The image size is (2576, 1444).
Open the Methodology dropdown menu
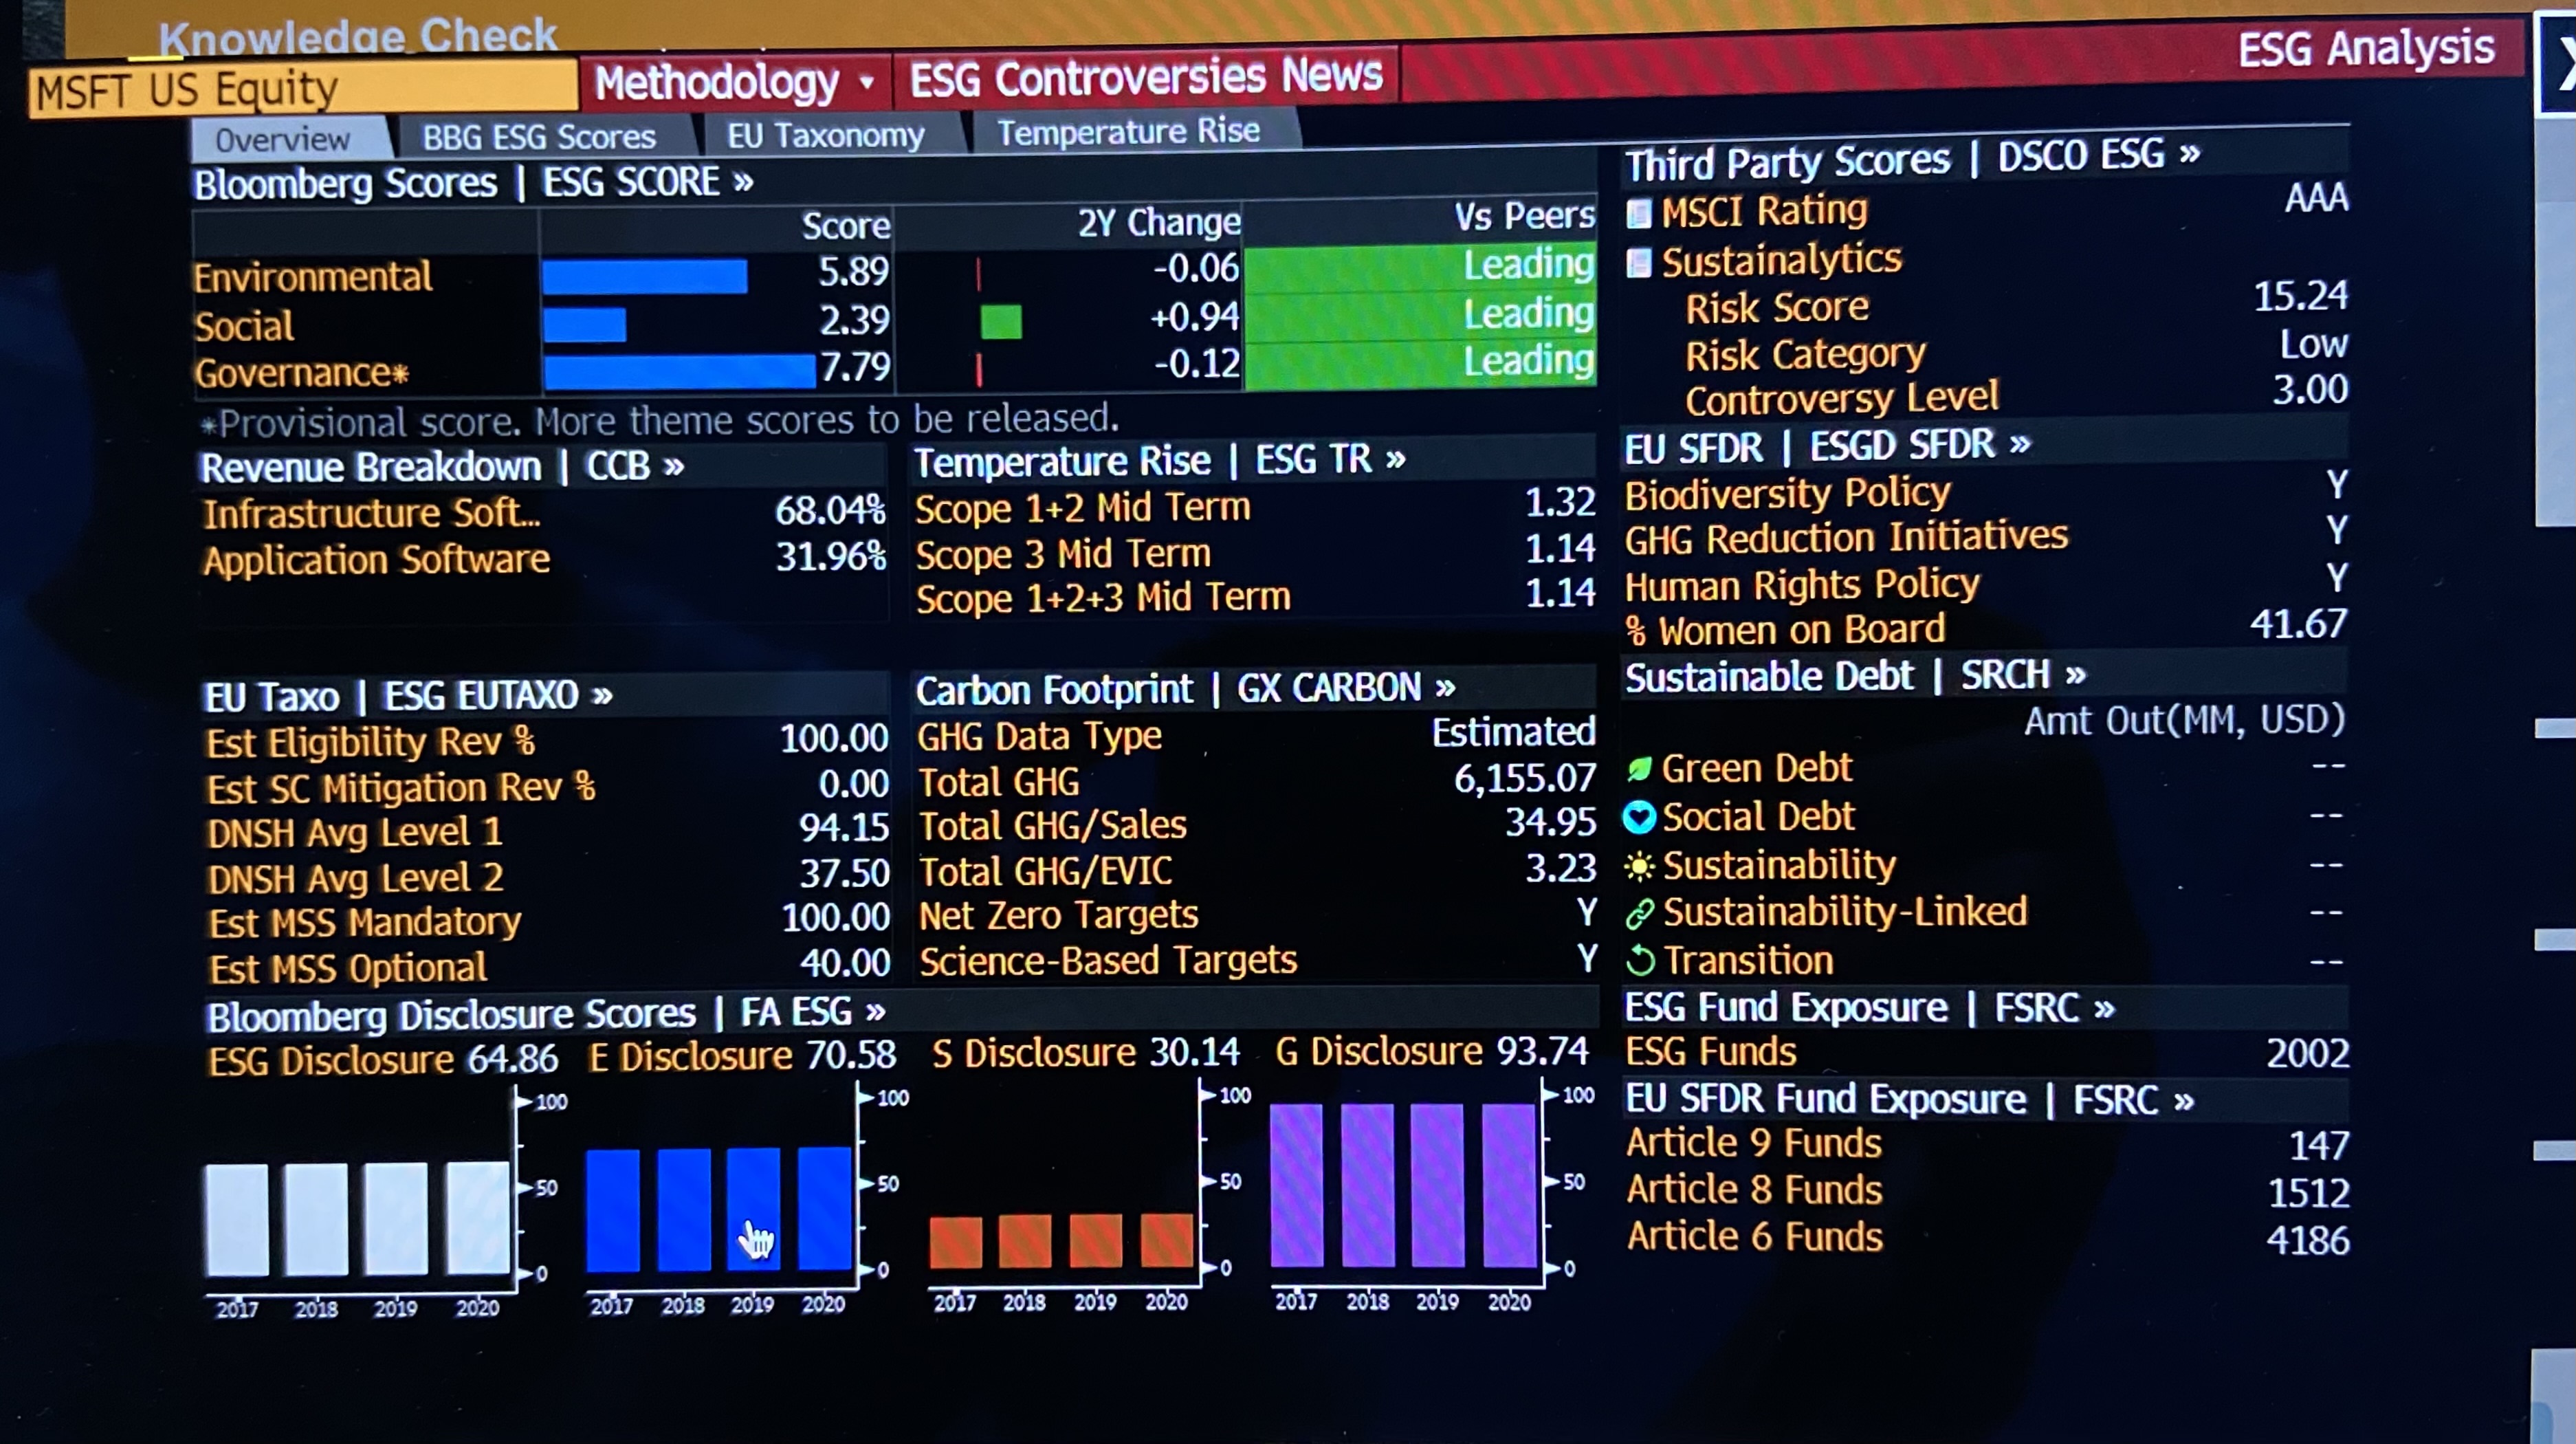tap(735, 81)
